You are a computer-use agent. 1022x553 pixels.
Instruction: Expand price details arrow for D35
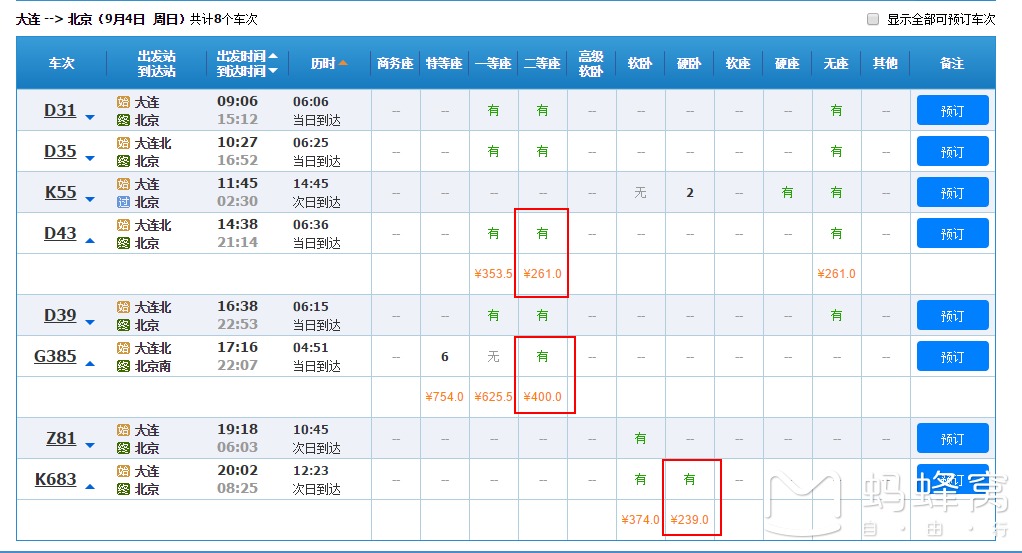point(90,158)
